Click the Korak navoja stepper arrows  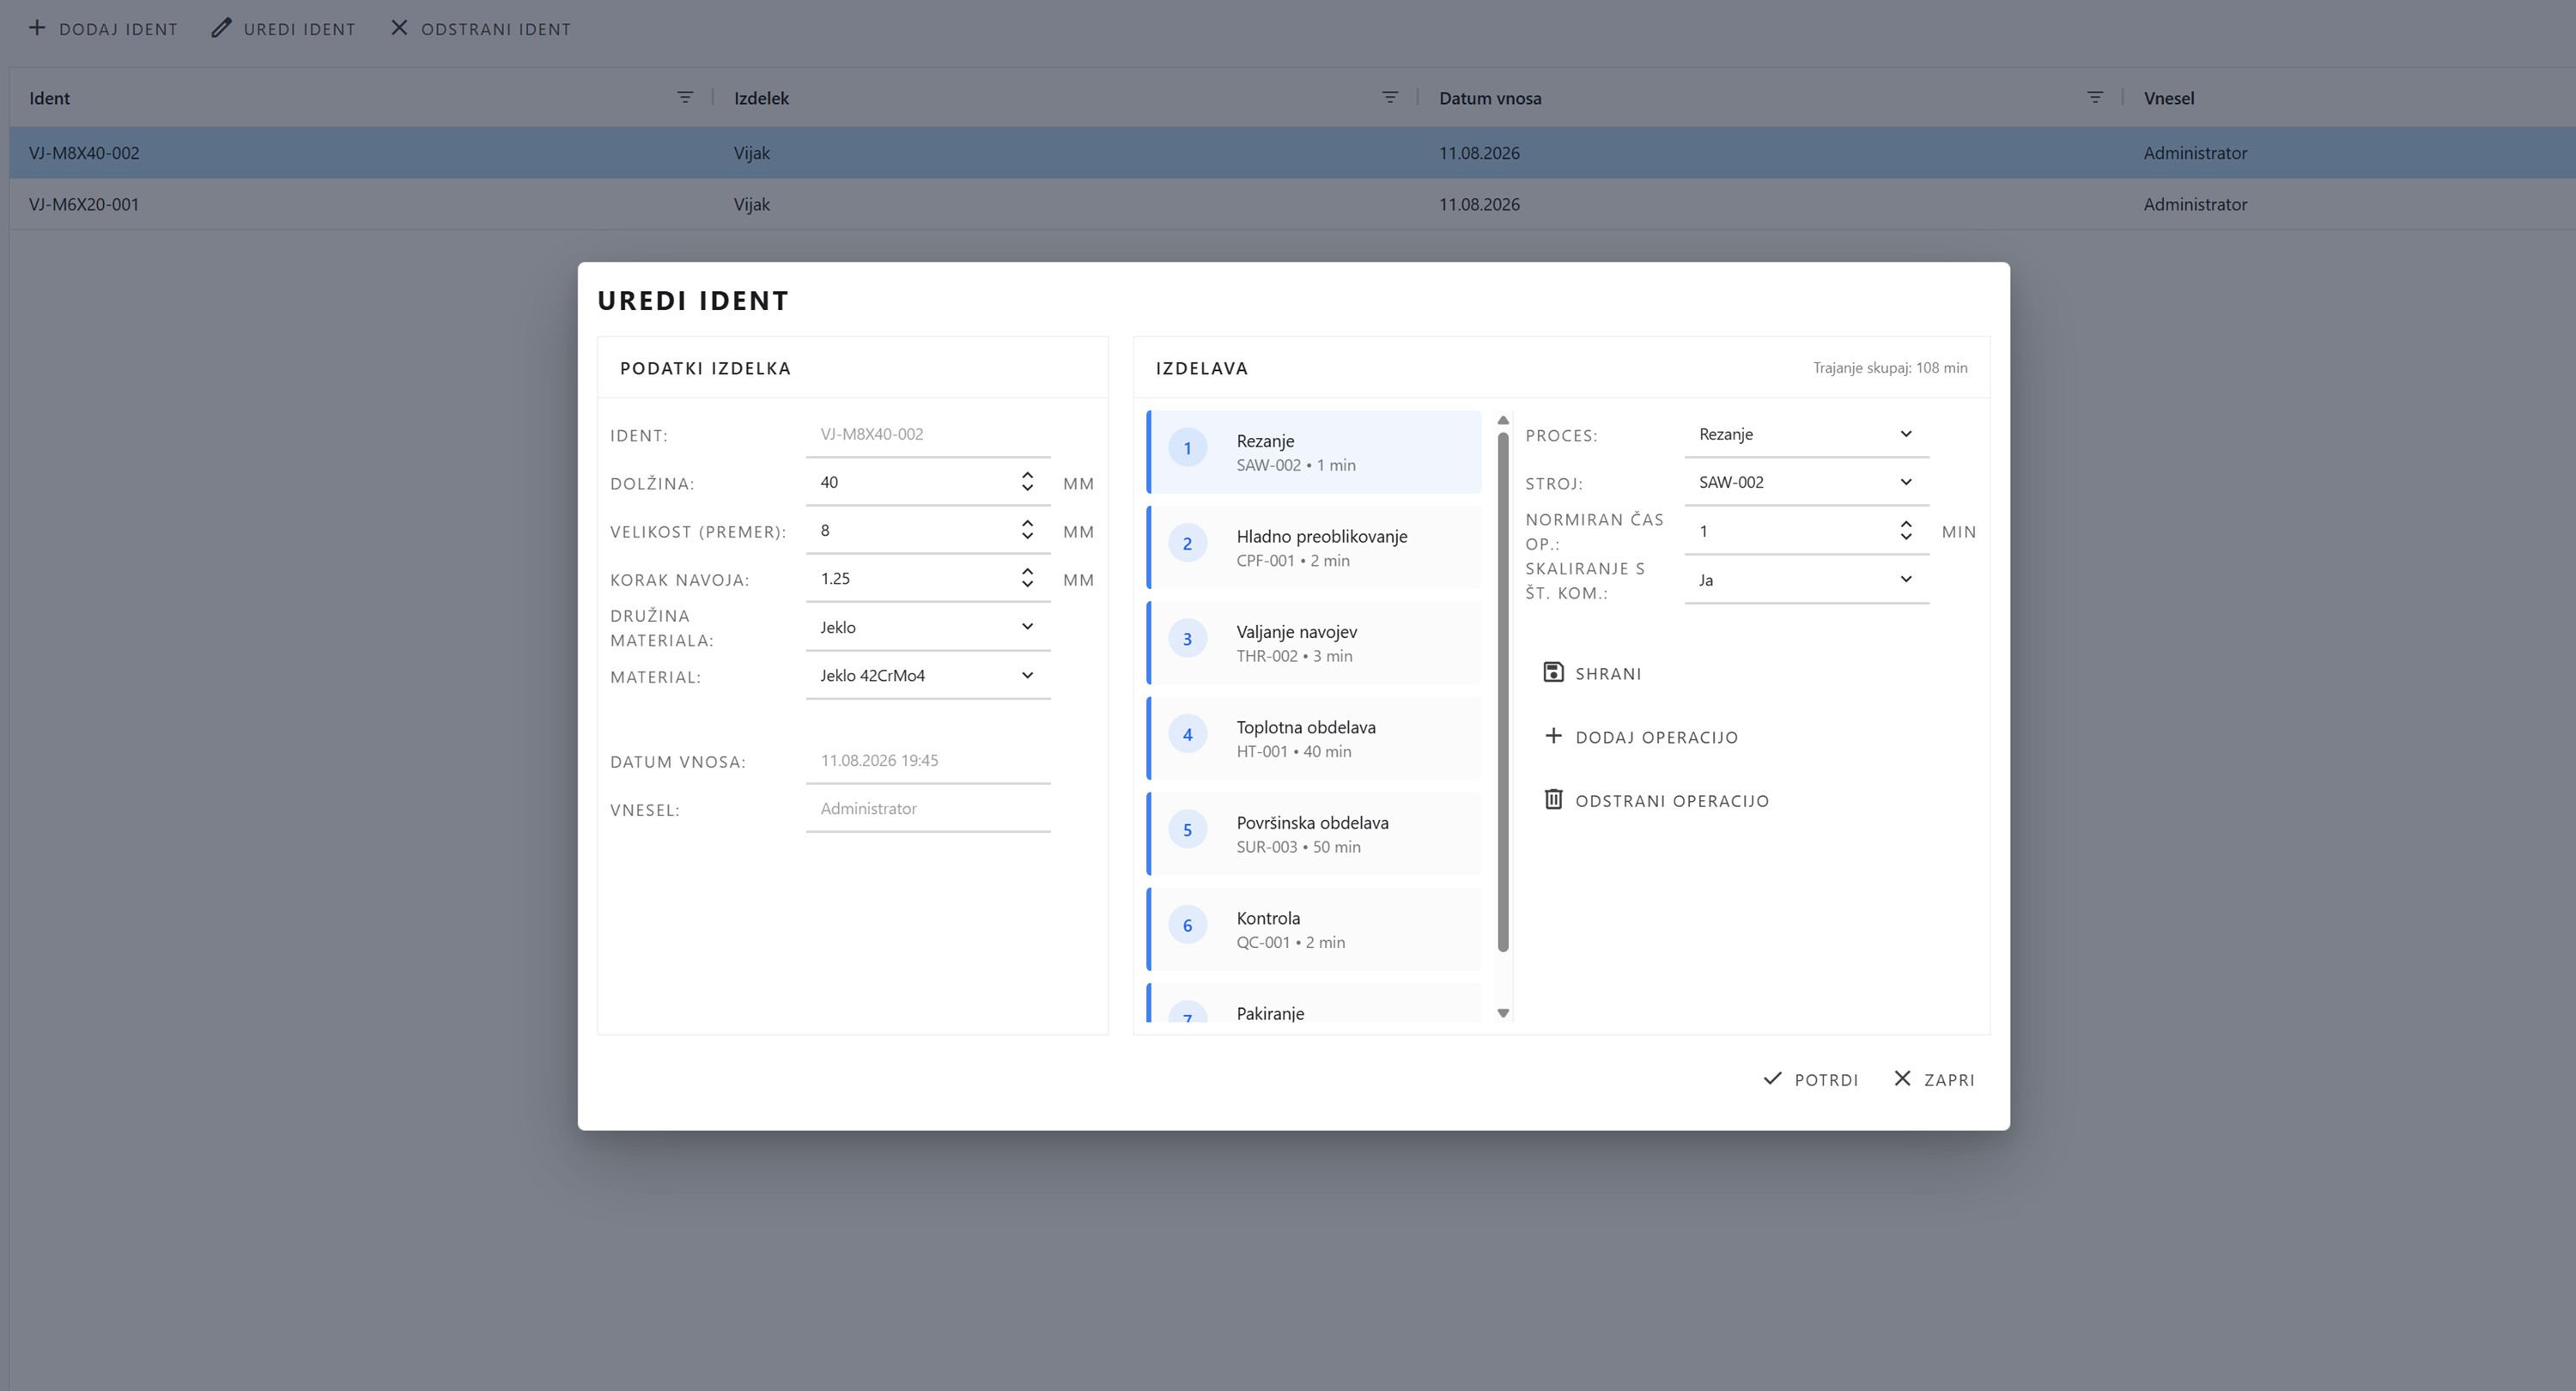(x=1027, y=578)
